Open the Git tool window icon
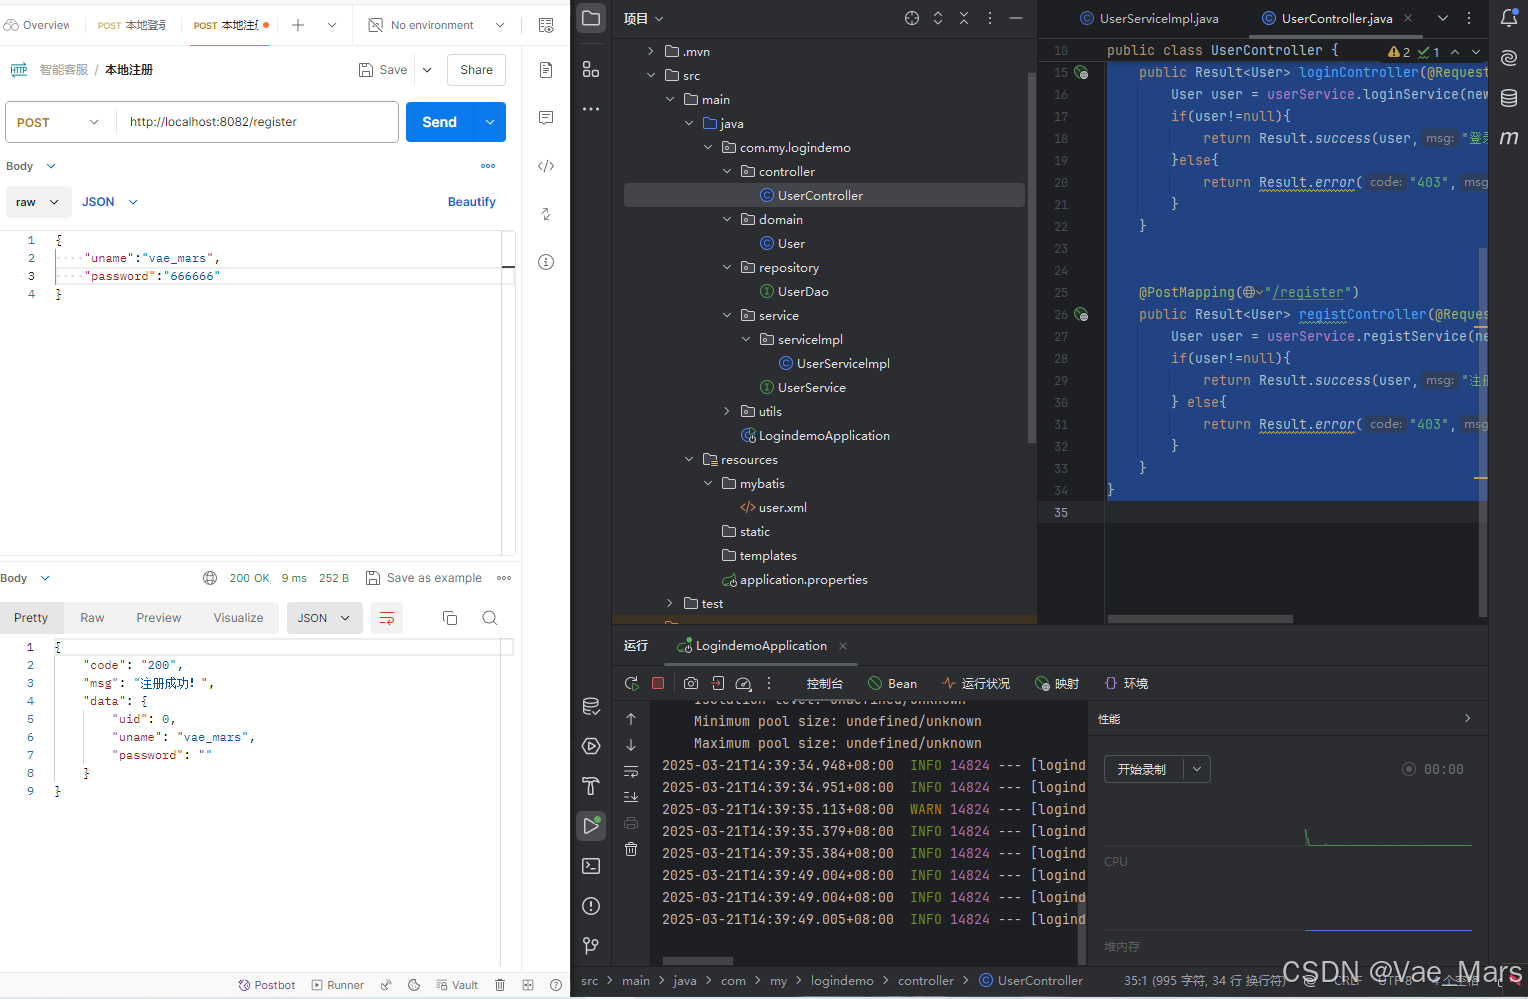The width and height of the screenshot is (1528, 999). [591, 945]
